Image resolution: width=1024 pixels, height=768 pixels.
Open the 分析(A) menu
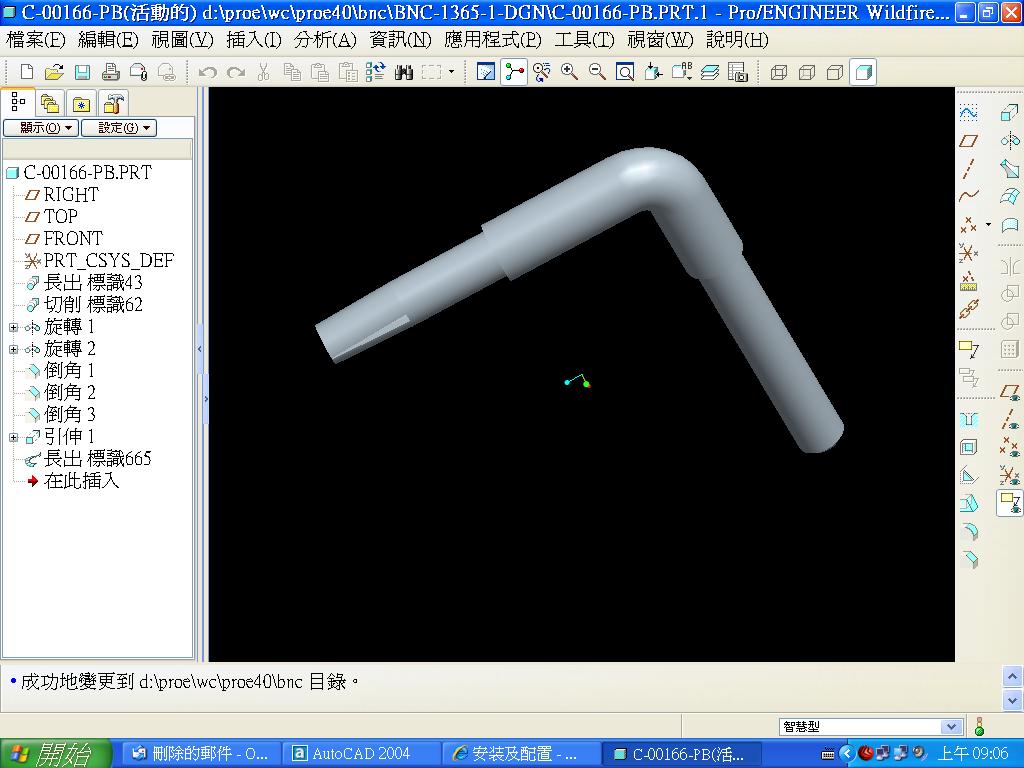click(x=325, y=40)
